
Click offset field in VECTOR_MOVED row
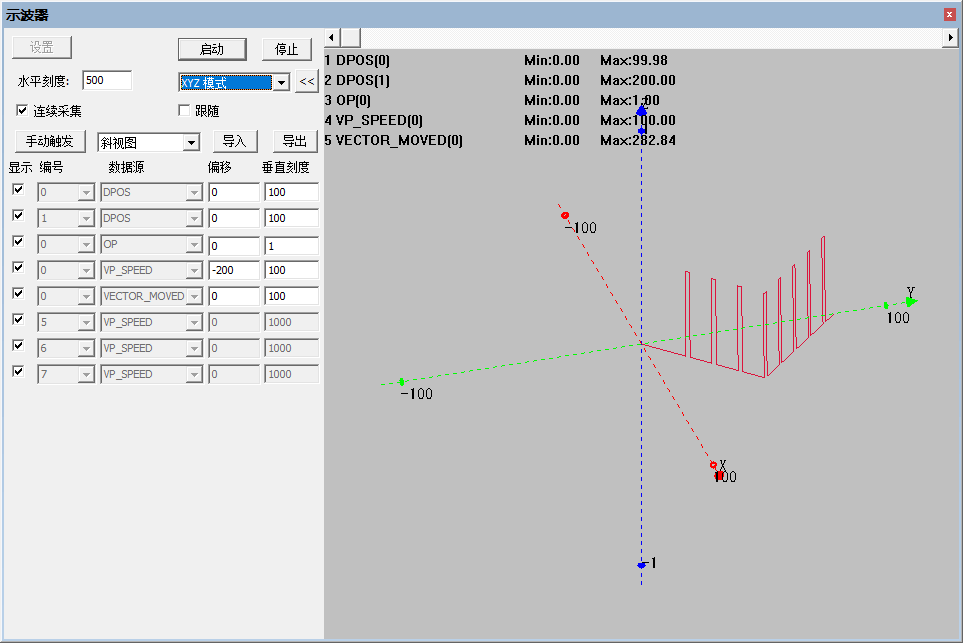click(234, 296)
